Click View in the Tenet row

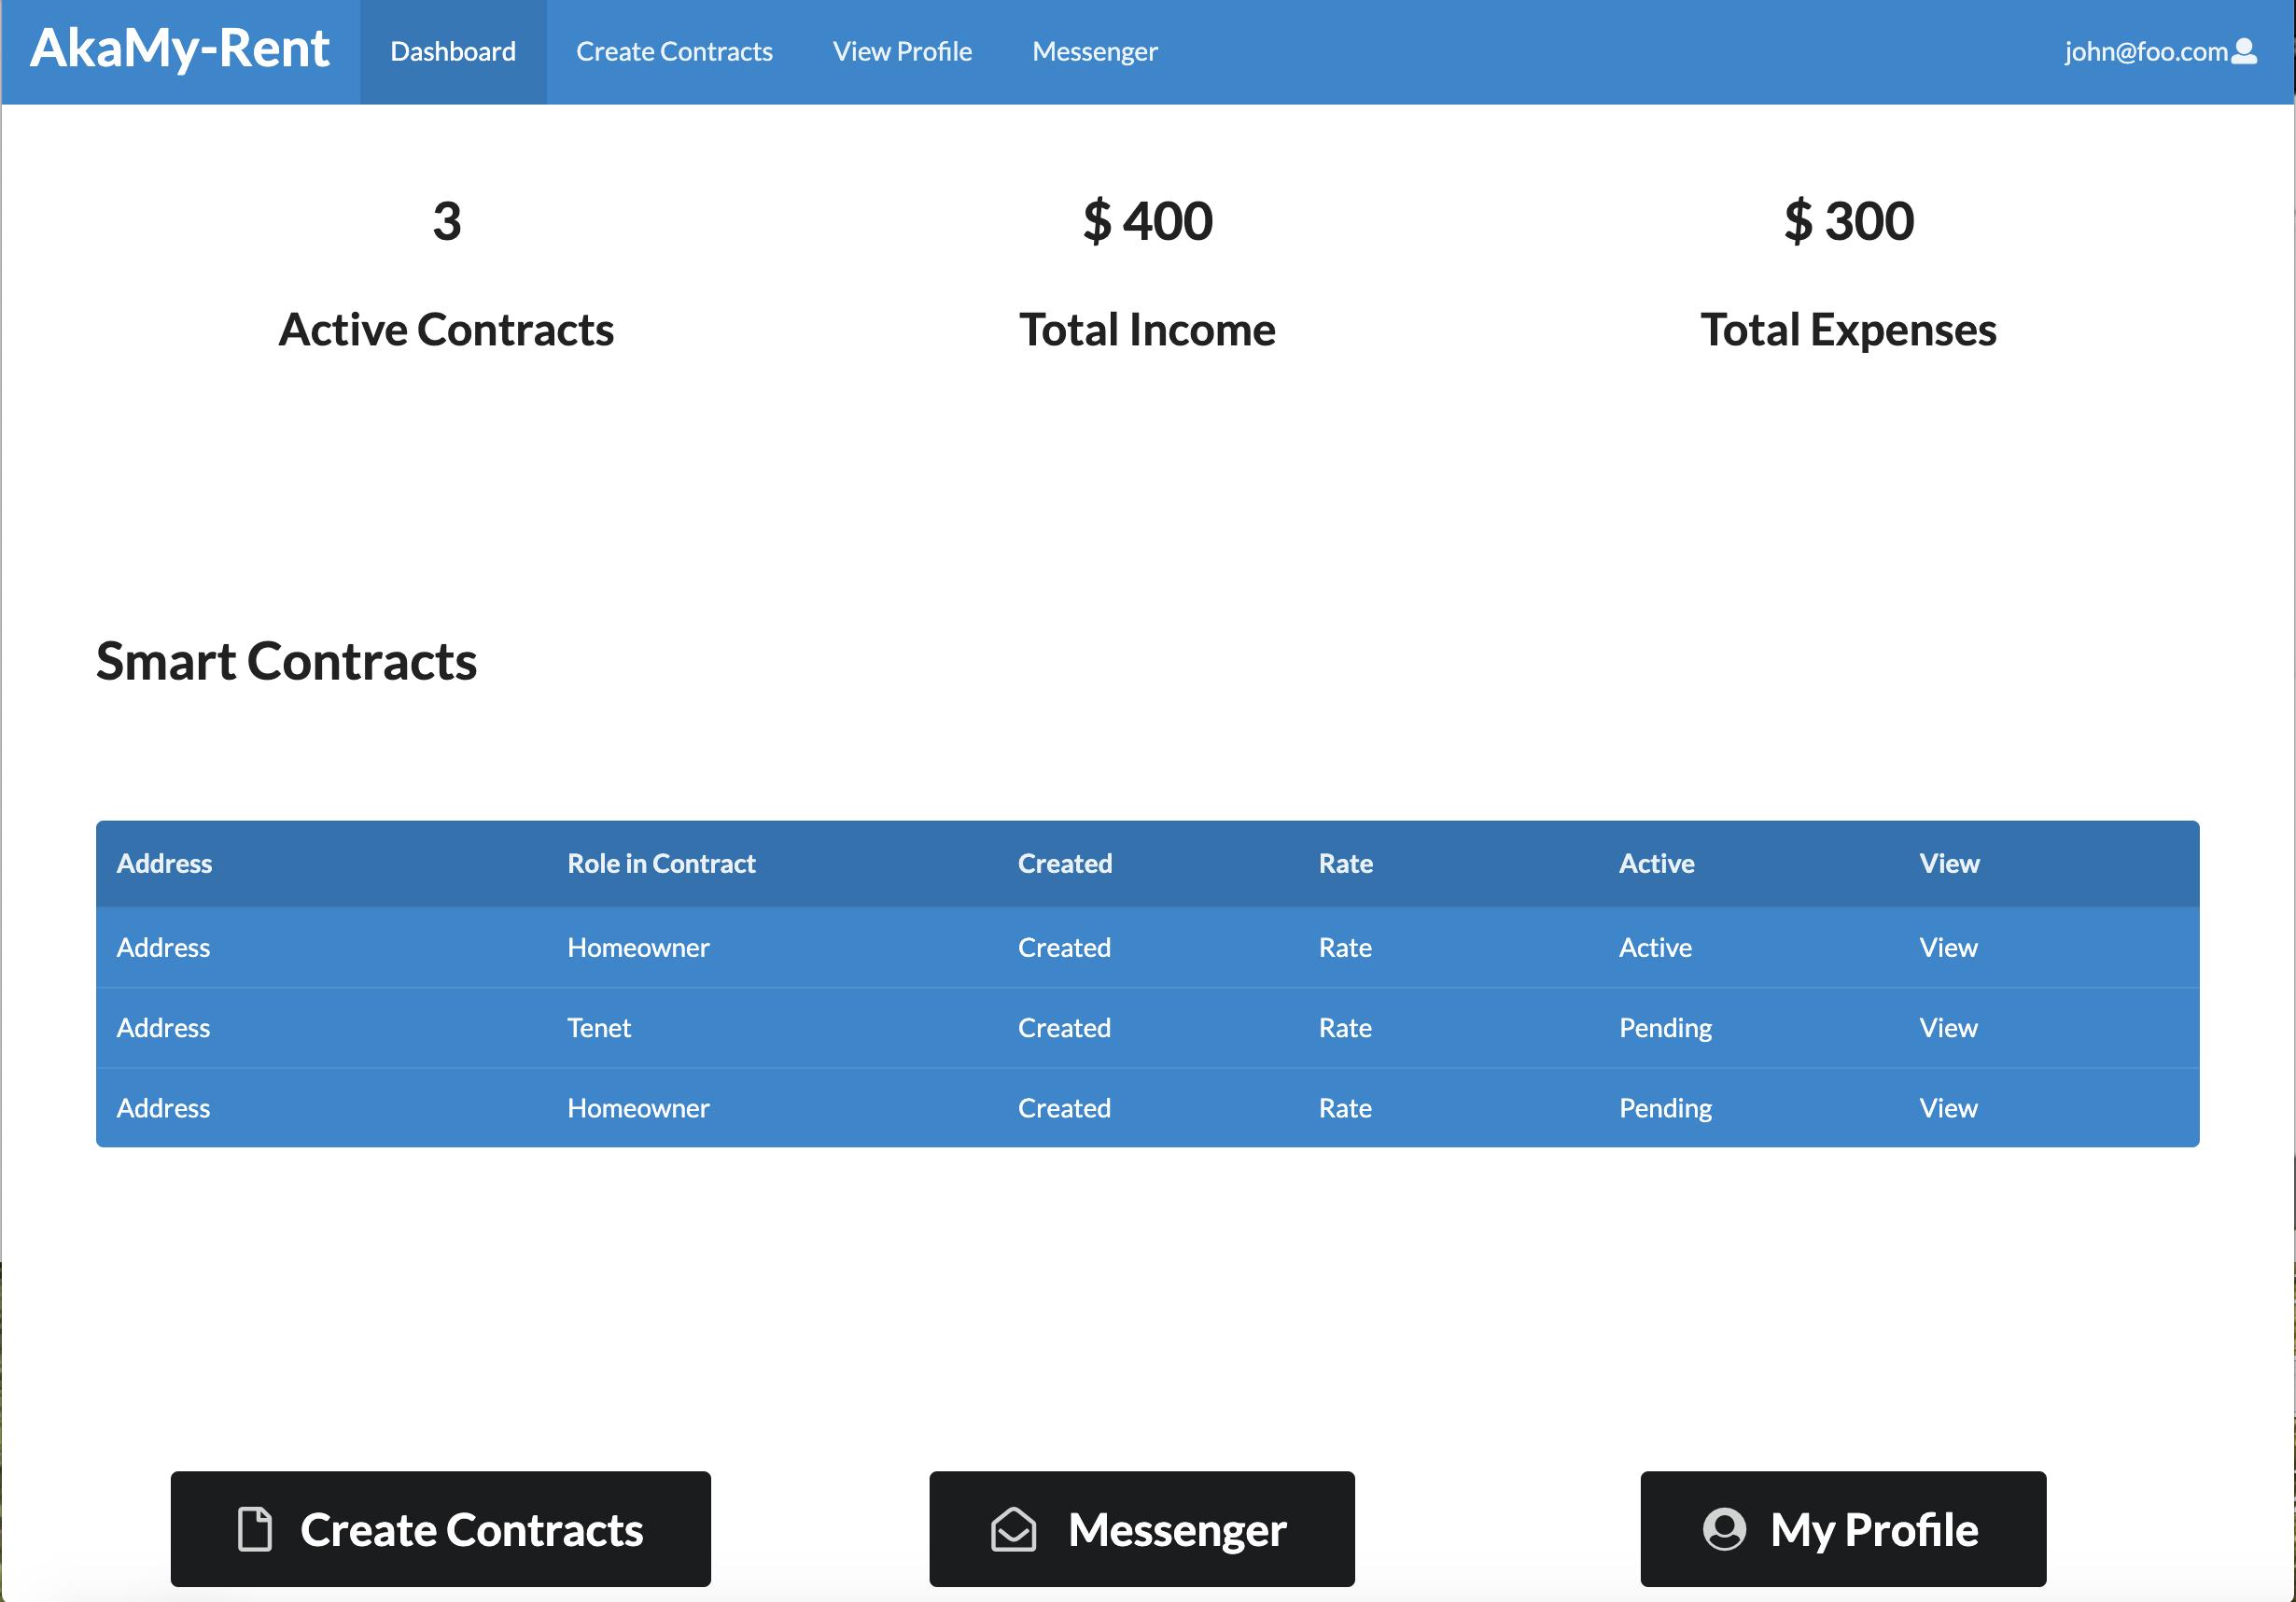click(1948, 1027)
